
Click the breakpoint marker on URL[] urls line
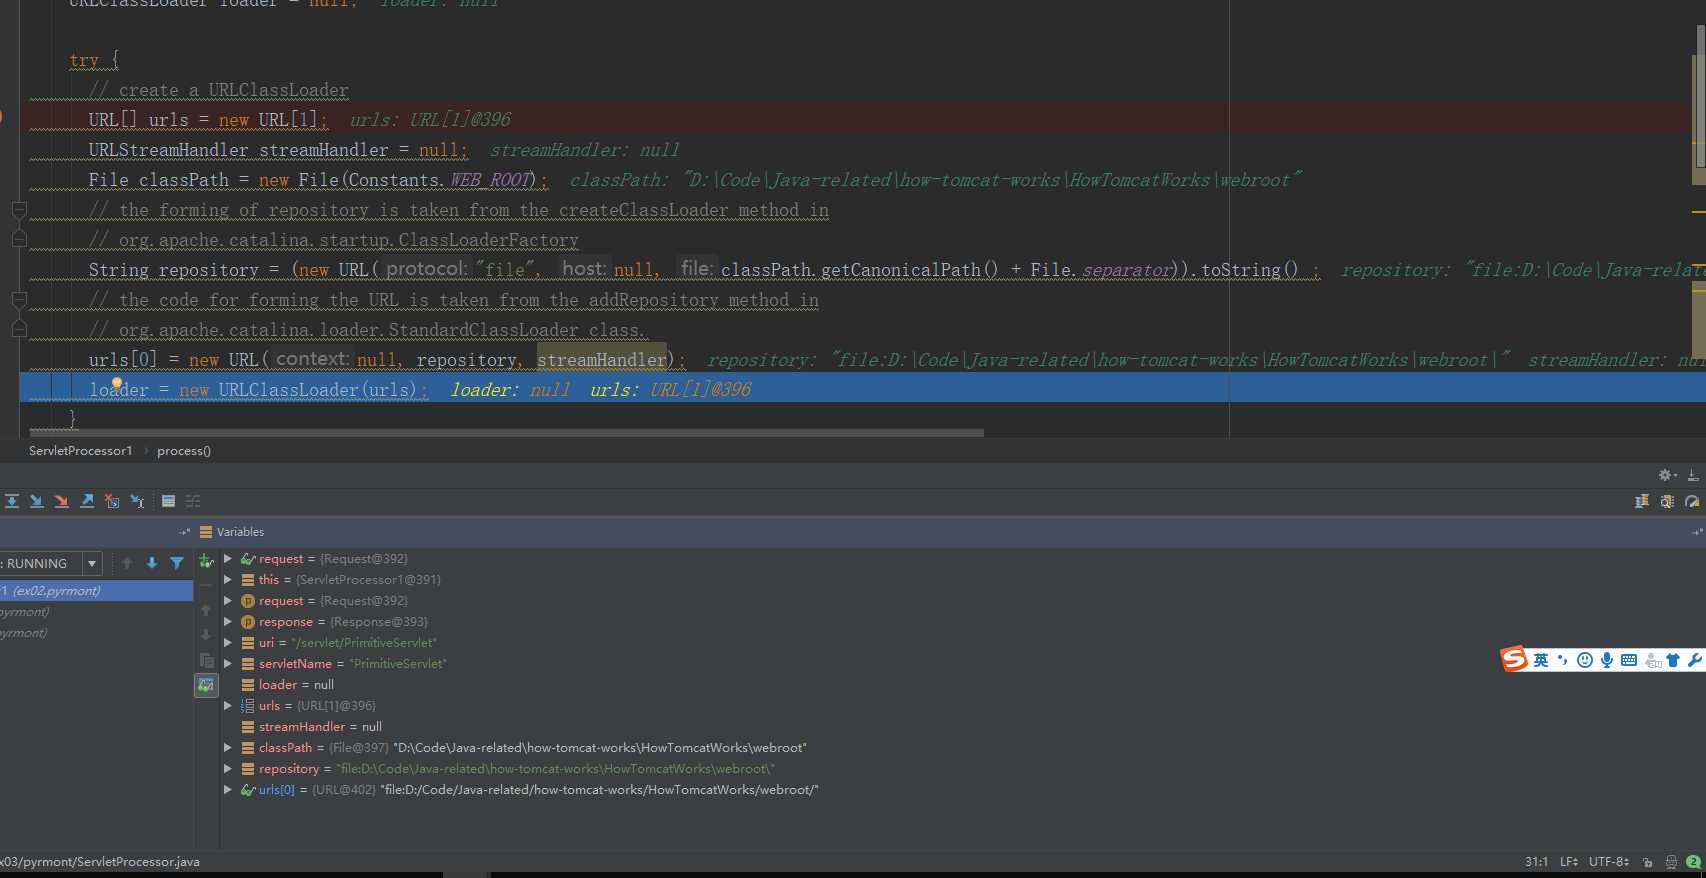[1, 118]
